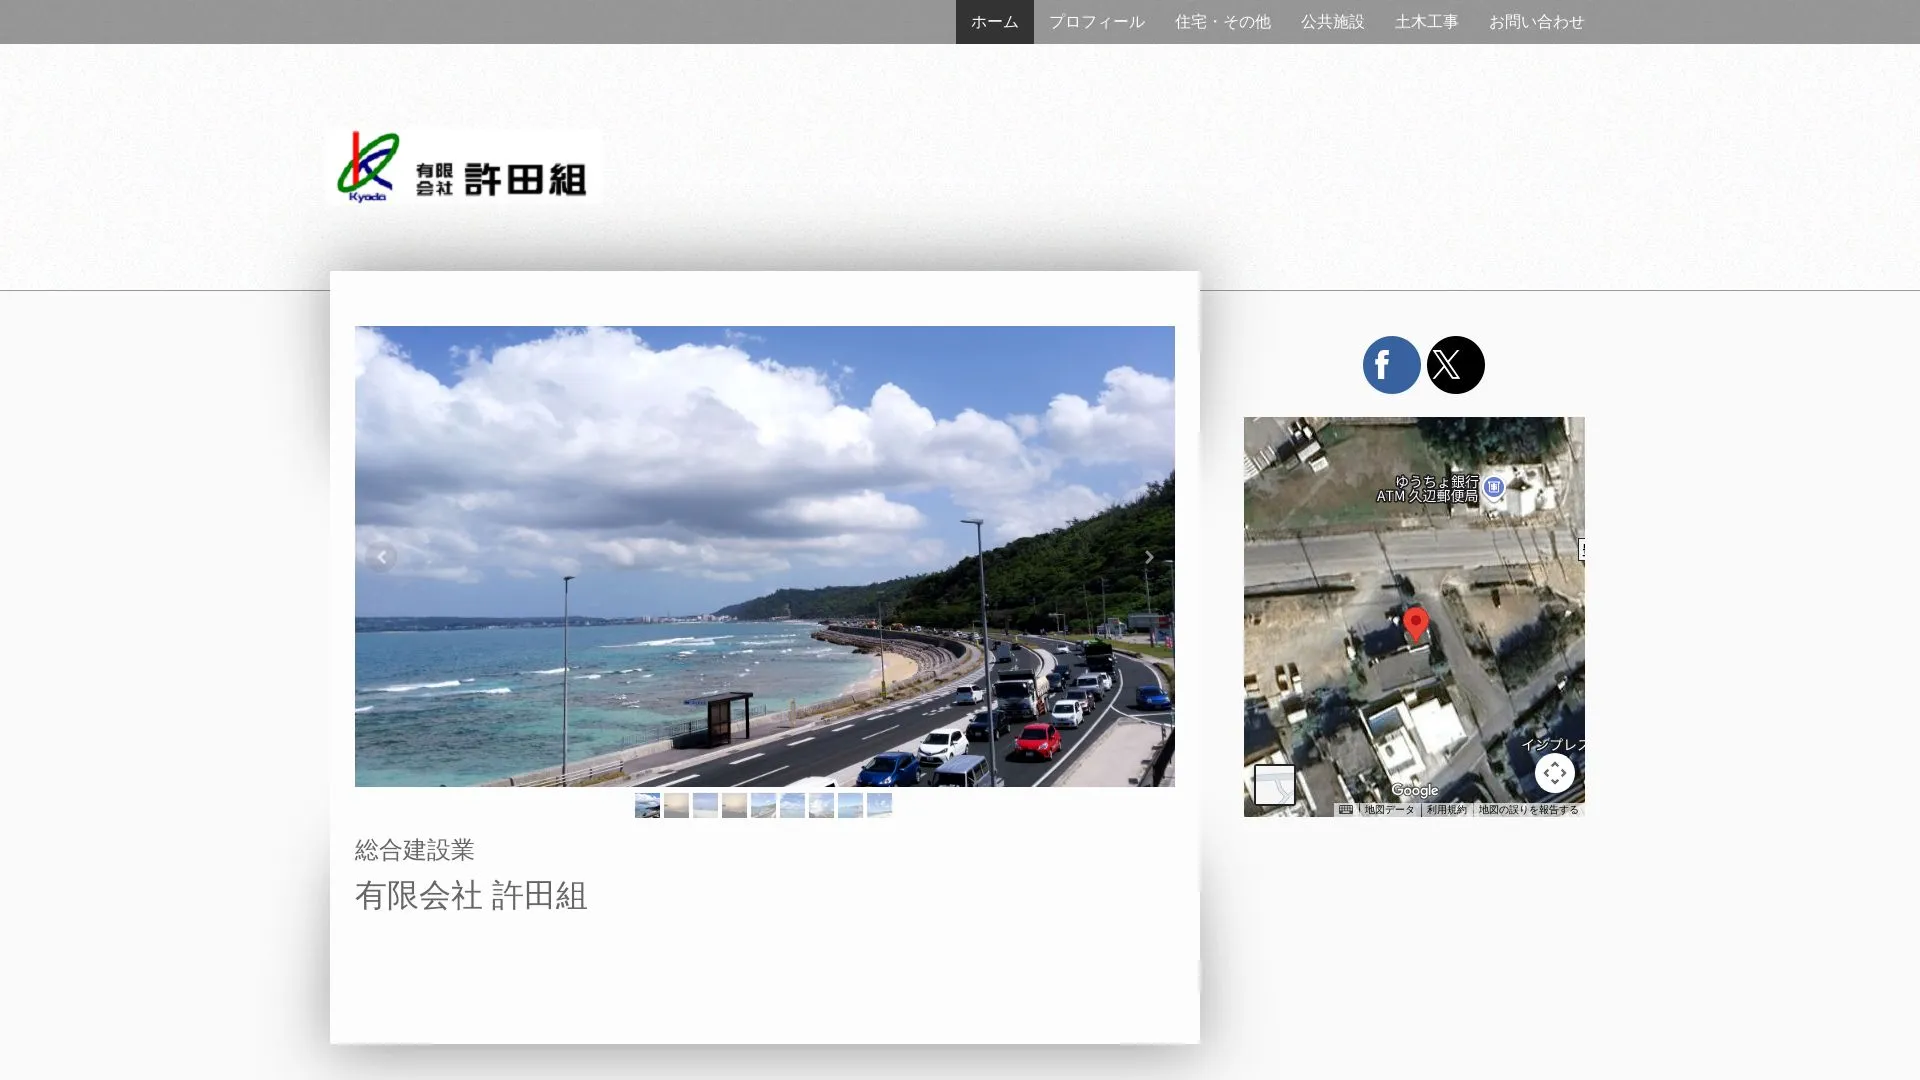Select the fifth slideshow thumbnail

[763, 805]
